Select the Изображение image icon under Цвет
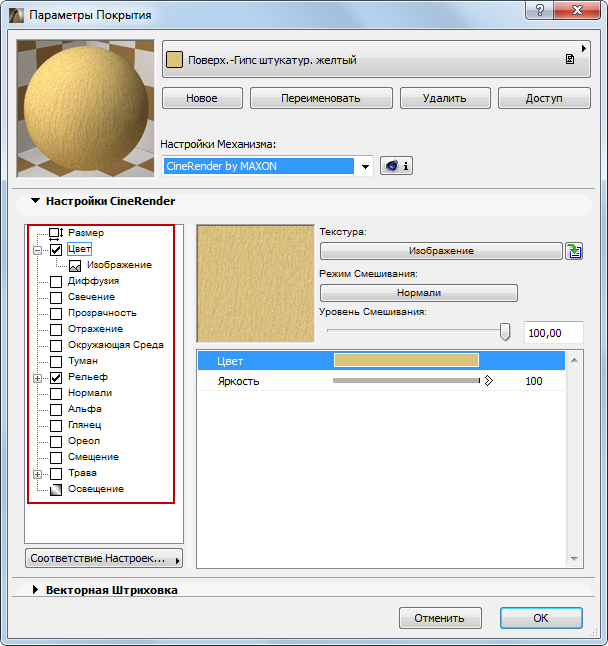This screenshot has height=646, width=608. click(75, 266)
